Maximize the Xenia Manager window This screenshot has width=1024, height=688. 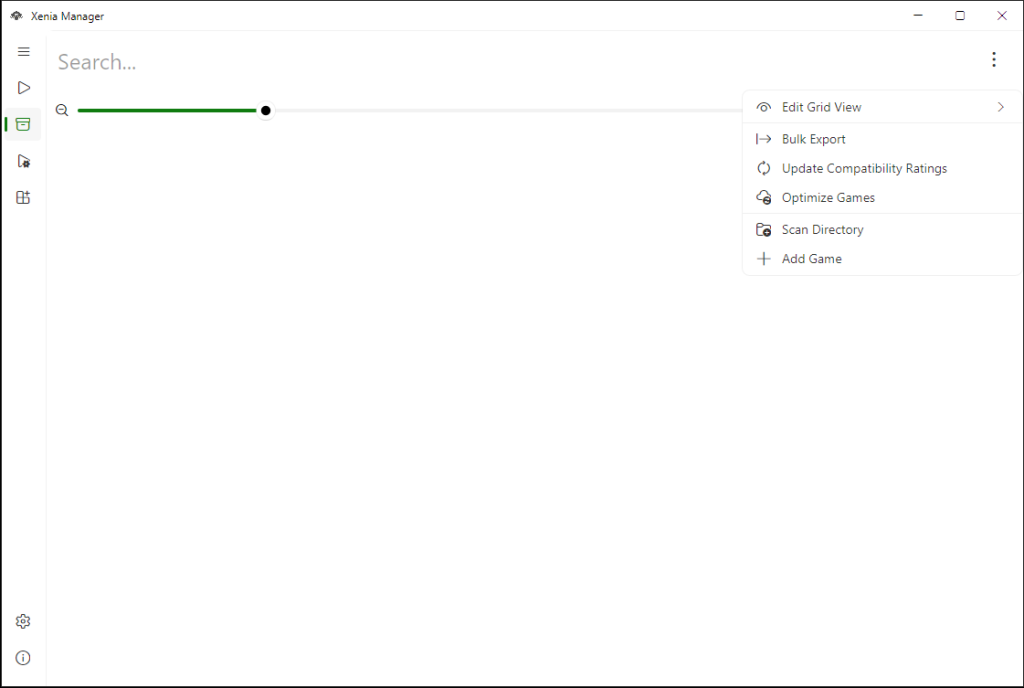pyautogui.click(x=960, y=16)
